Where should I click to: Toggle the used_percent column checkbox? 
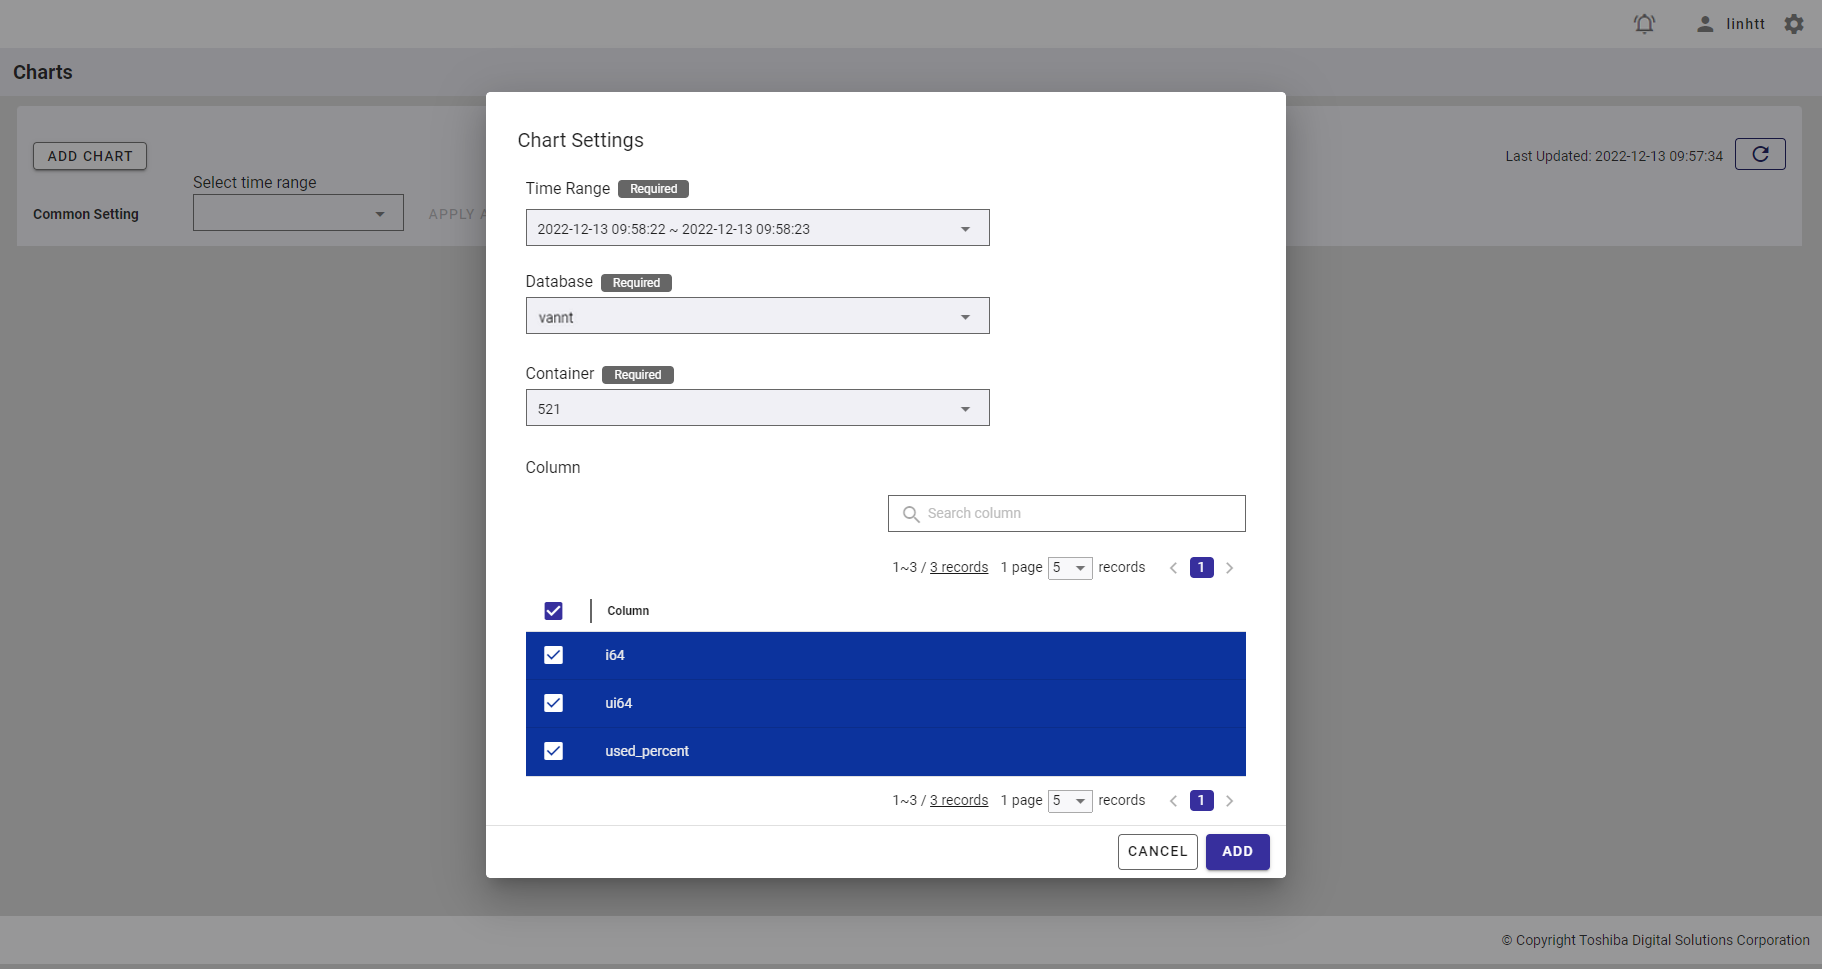pos(553,751)
